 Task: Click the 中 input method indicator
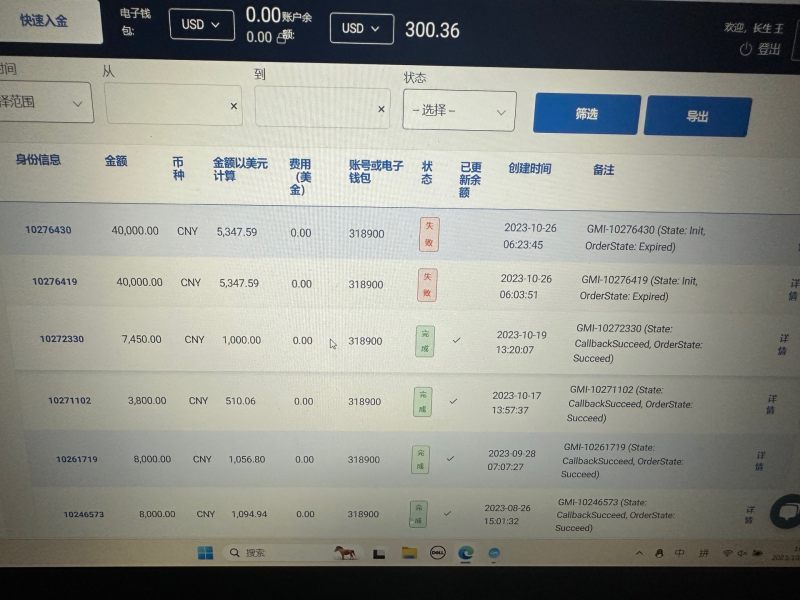tap(679, 553)
